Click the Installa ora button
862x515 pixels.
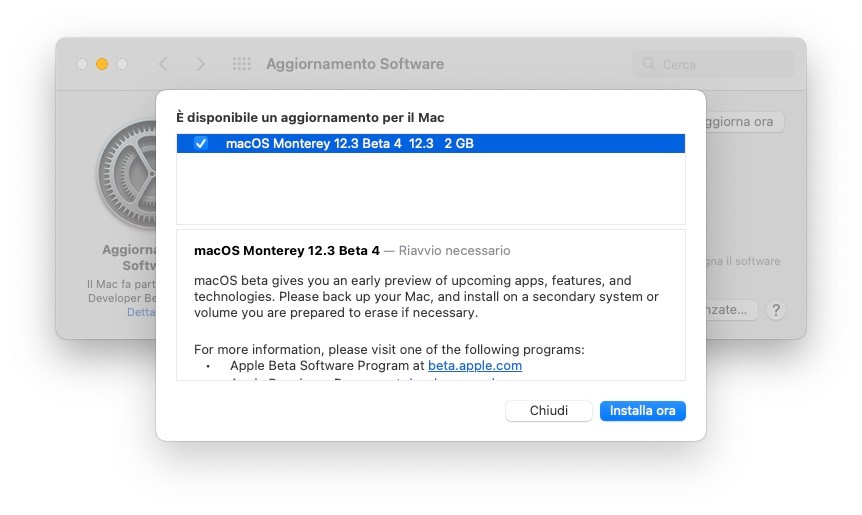[x=642, y=411]
